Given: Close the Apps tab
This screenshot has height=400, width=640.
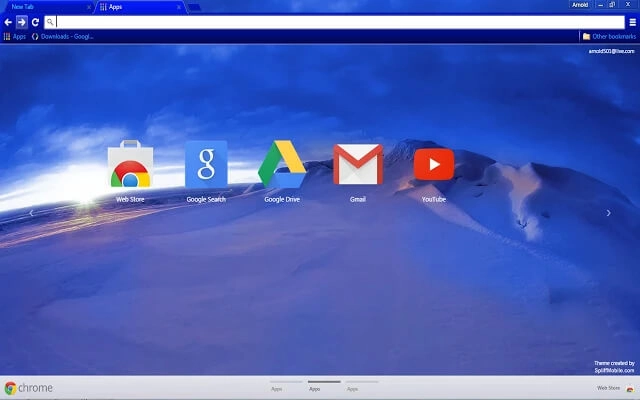Looking at the screenshot, I should pyautogui.click(x=179, y=7).
